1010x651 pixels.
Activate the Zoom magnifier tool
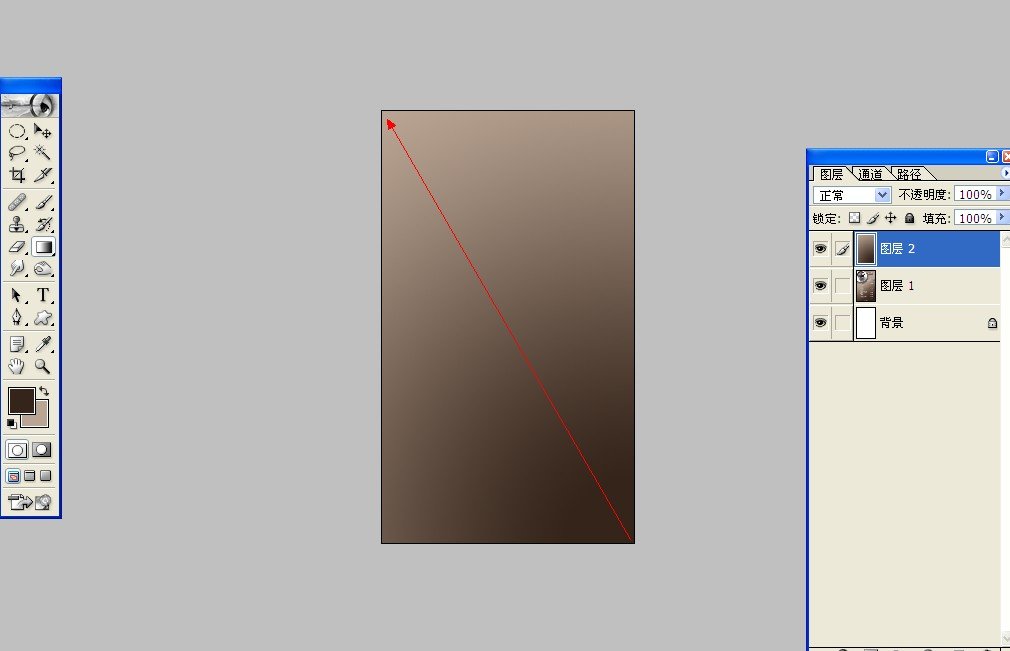point(43,367)
